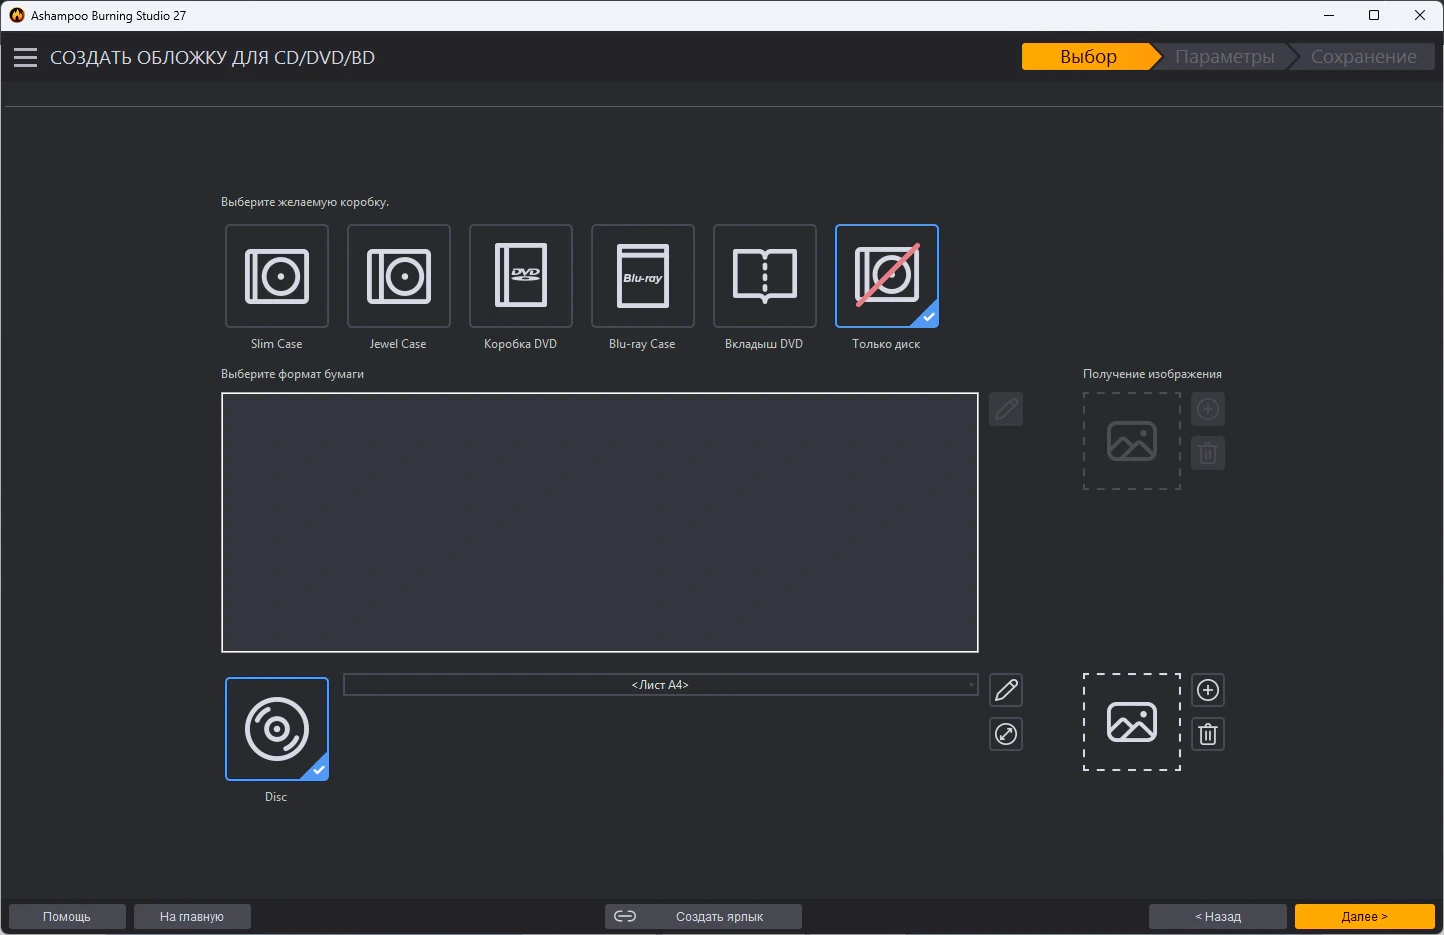The height and width of the screenshot is (935, 1444).
Task: Click the resize icon below pencil
Action: (x=1006, y=734)
